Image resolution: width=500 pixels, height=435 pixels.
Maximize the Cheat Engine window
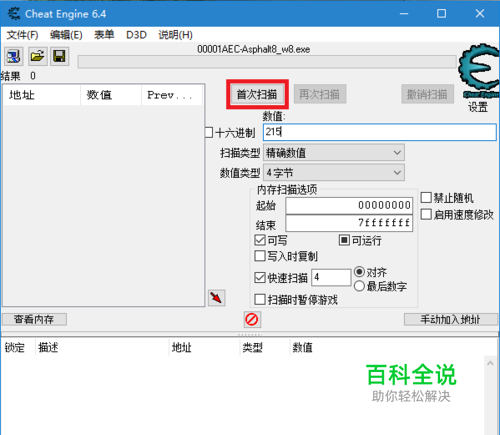pos(442,14)
